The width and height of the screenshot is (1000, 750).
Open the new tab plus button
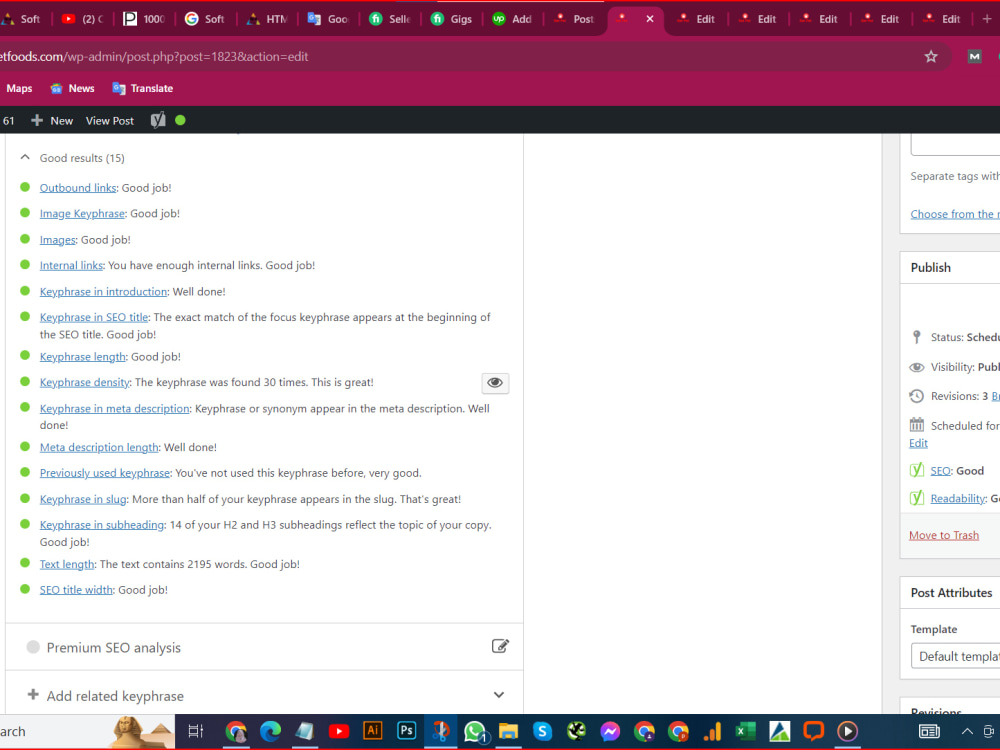coord(987,18)
